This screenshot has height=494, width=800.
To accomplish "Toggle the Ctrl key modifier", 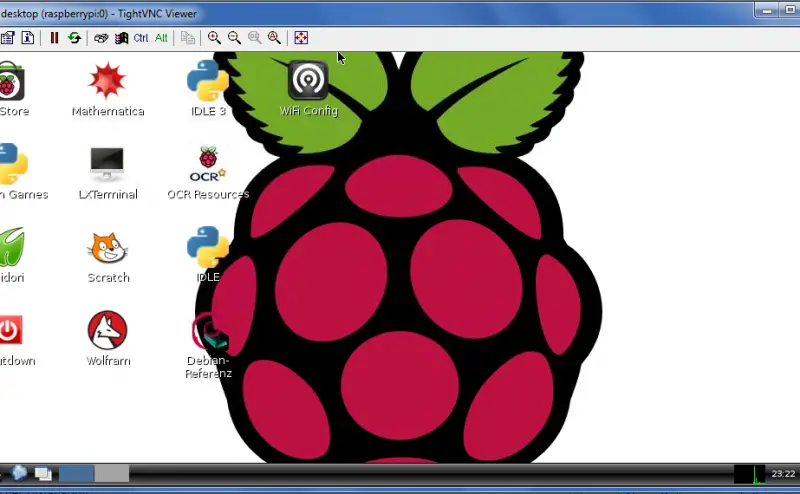I will tap(141, 38).
